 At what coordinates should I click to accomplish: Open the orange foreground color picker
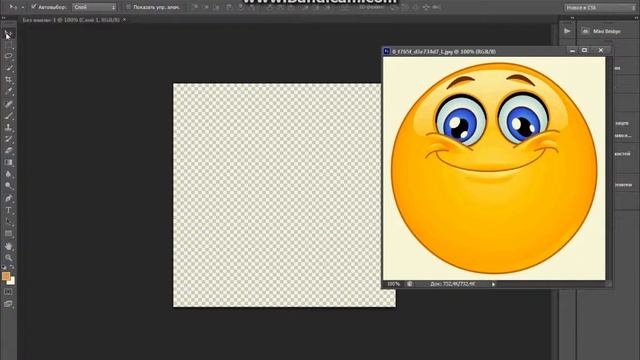tap(6, 276)
